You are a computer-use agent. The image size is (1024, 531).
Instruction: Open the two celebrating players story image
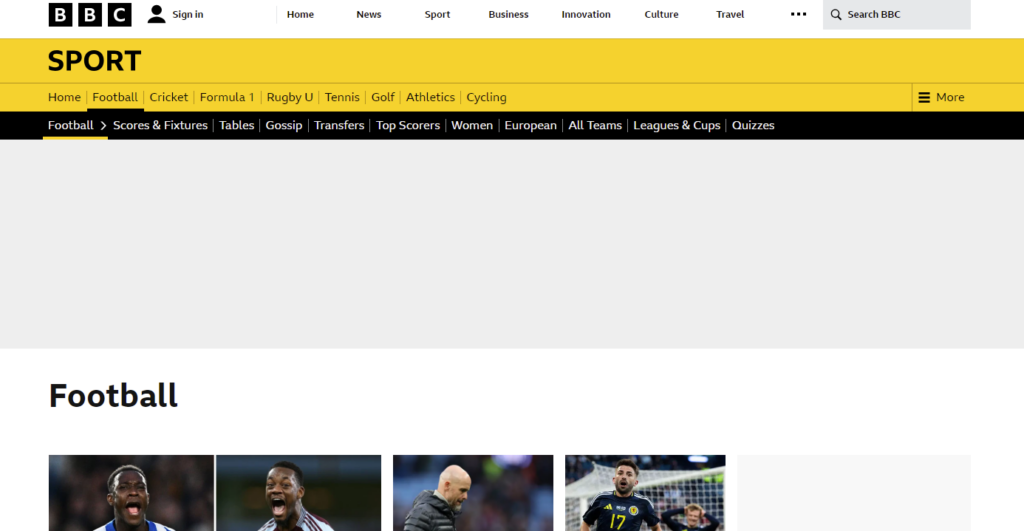click(215, 492)
